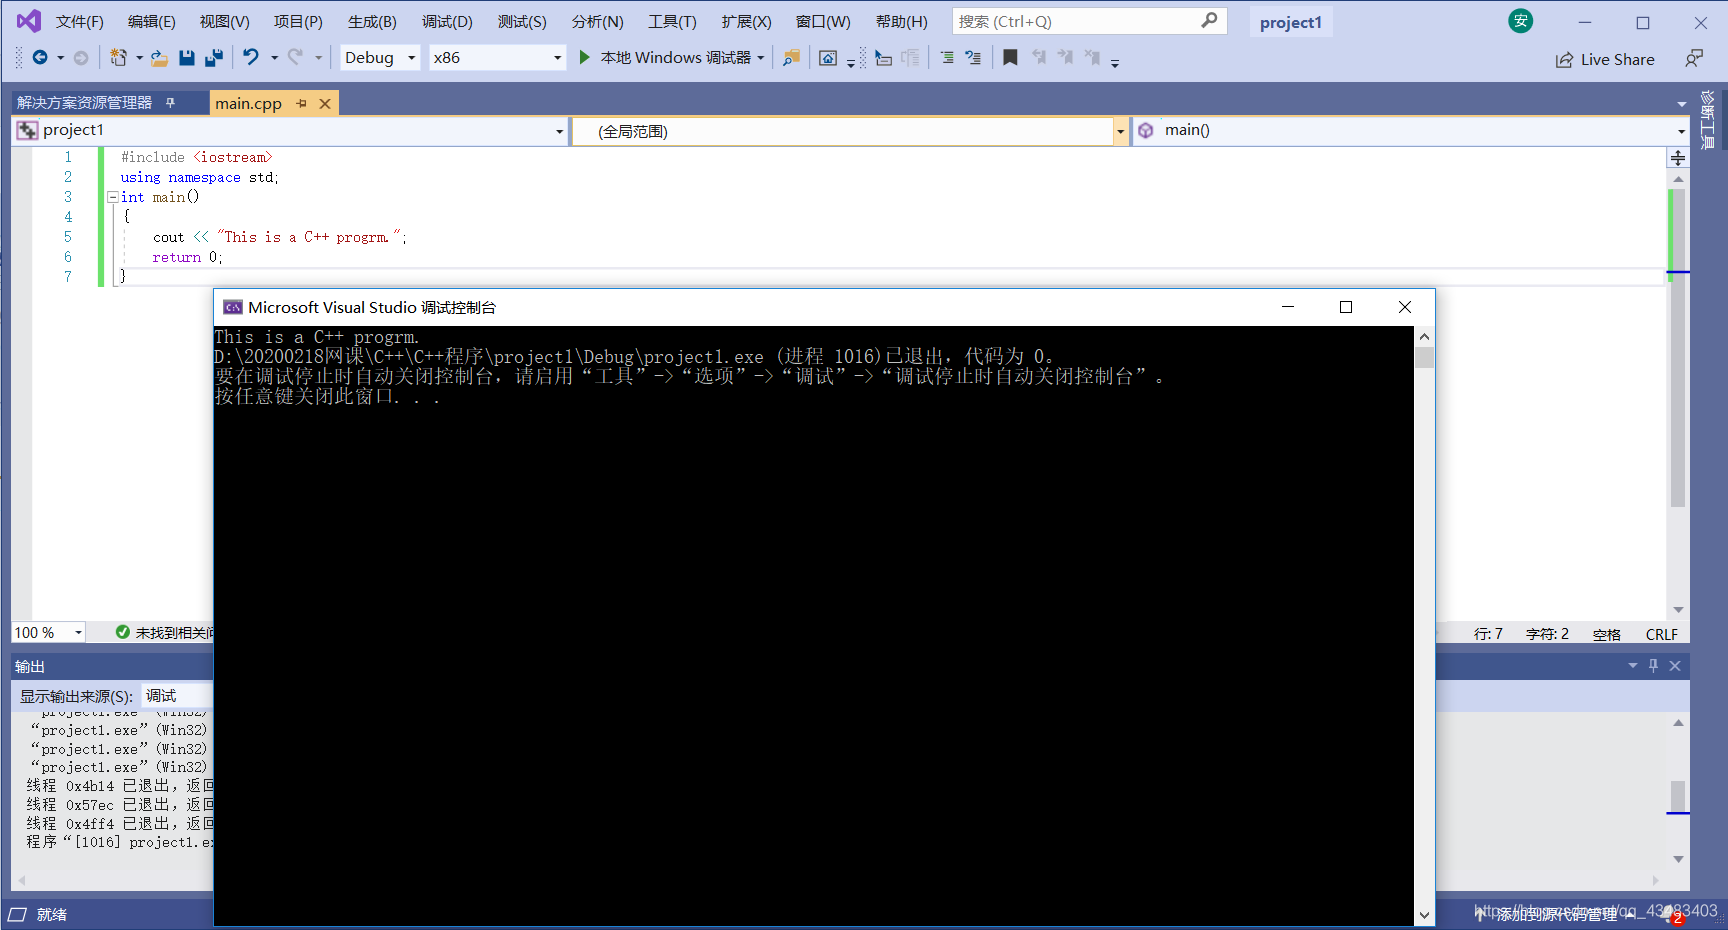Image resolution: width=1728 pixels, height=930 pixels.
Task: Click the Redo arrow icon
Action: point(295,57)
